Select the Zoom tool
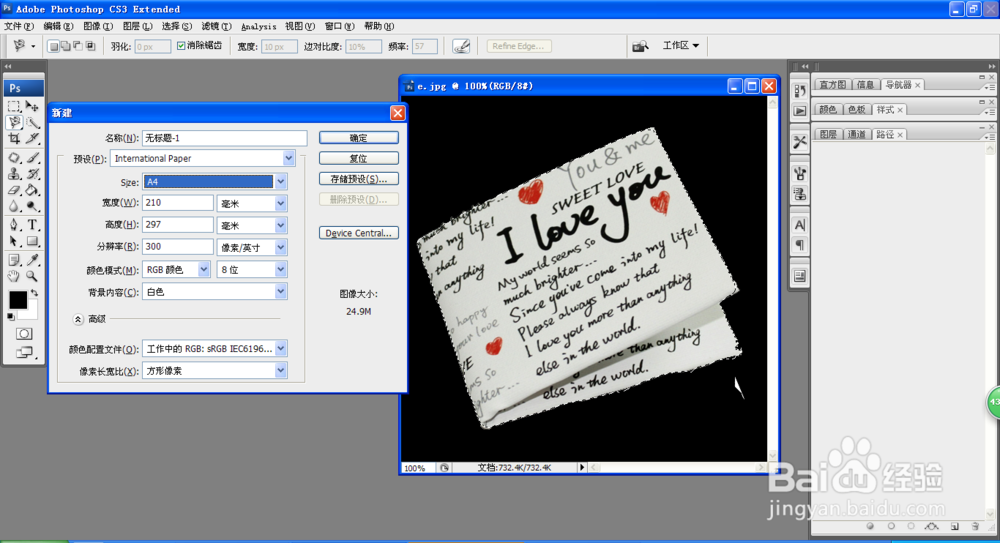 32,276
